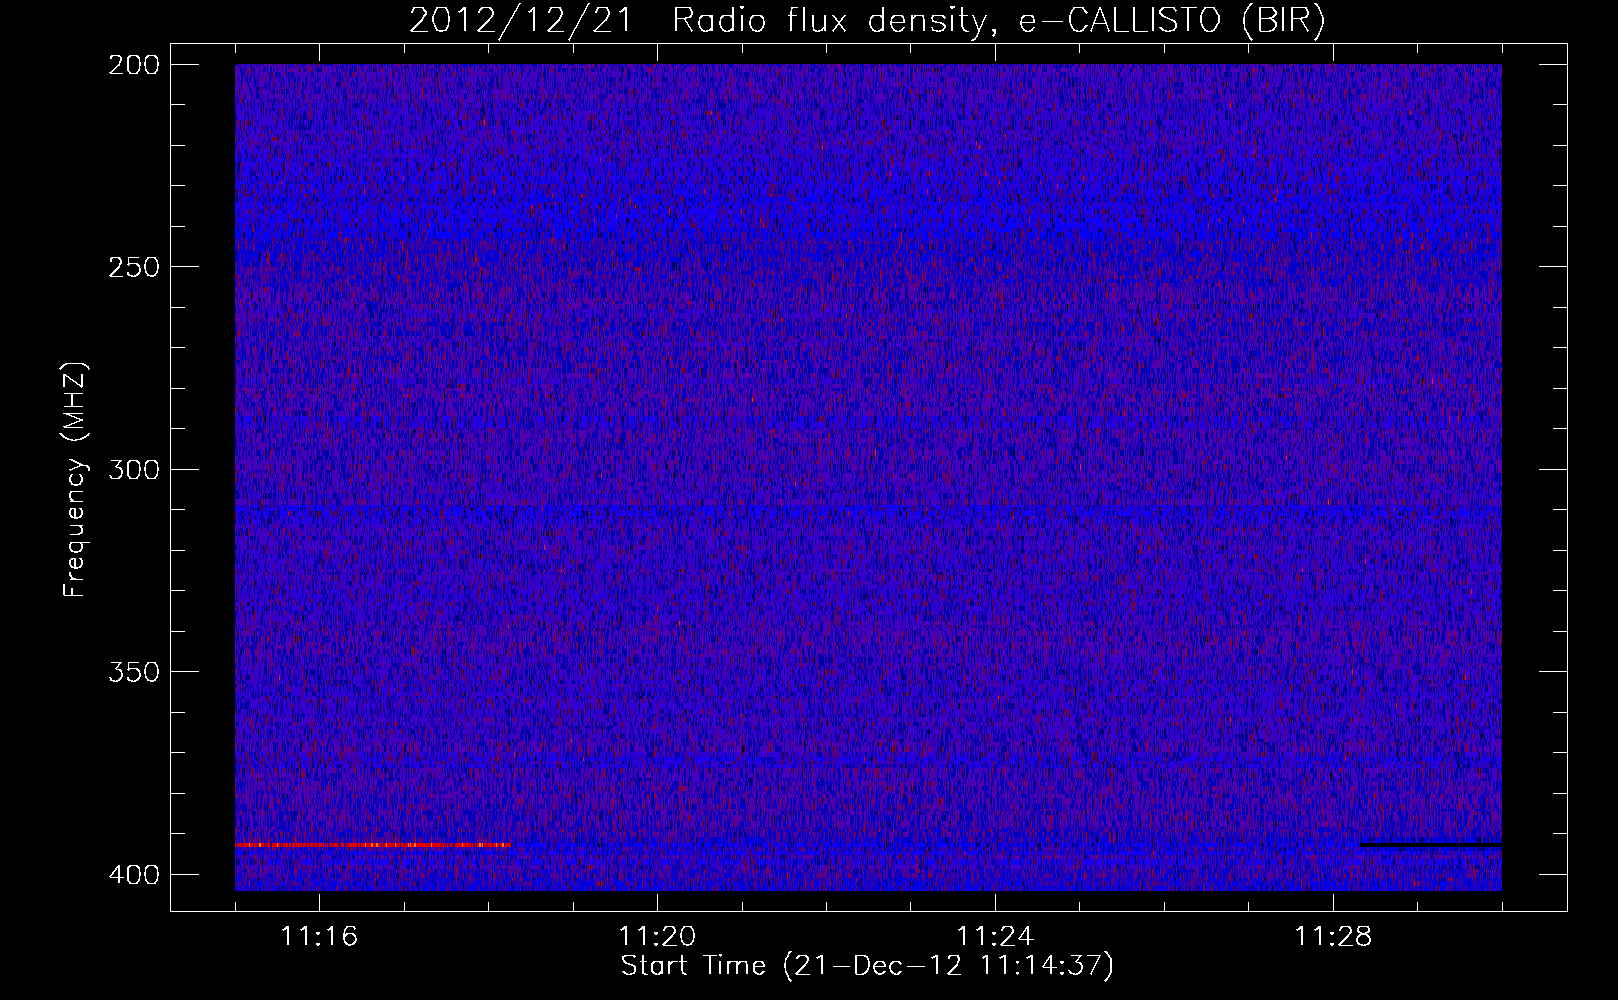Click the black horizontal line near 393 MHz
Image resolution: width=1618 pixels, height=1000 pixels.
[1431, 845]
